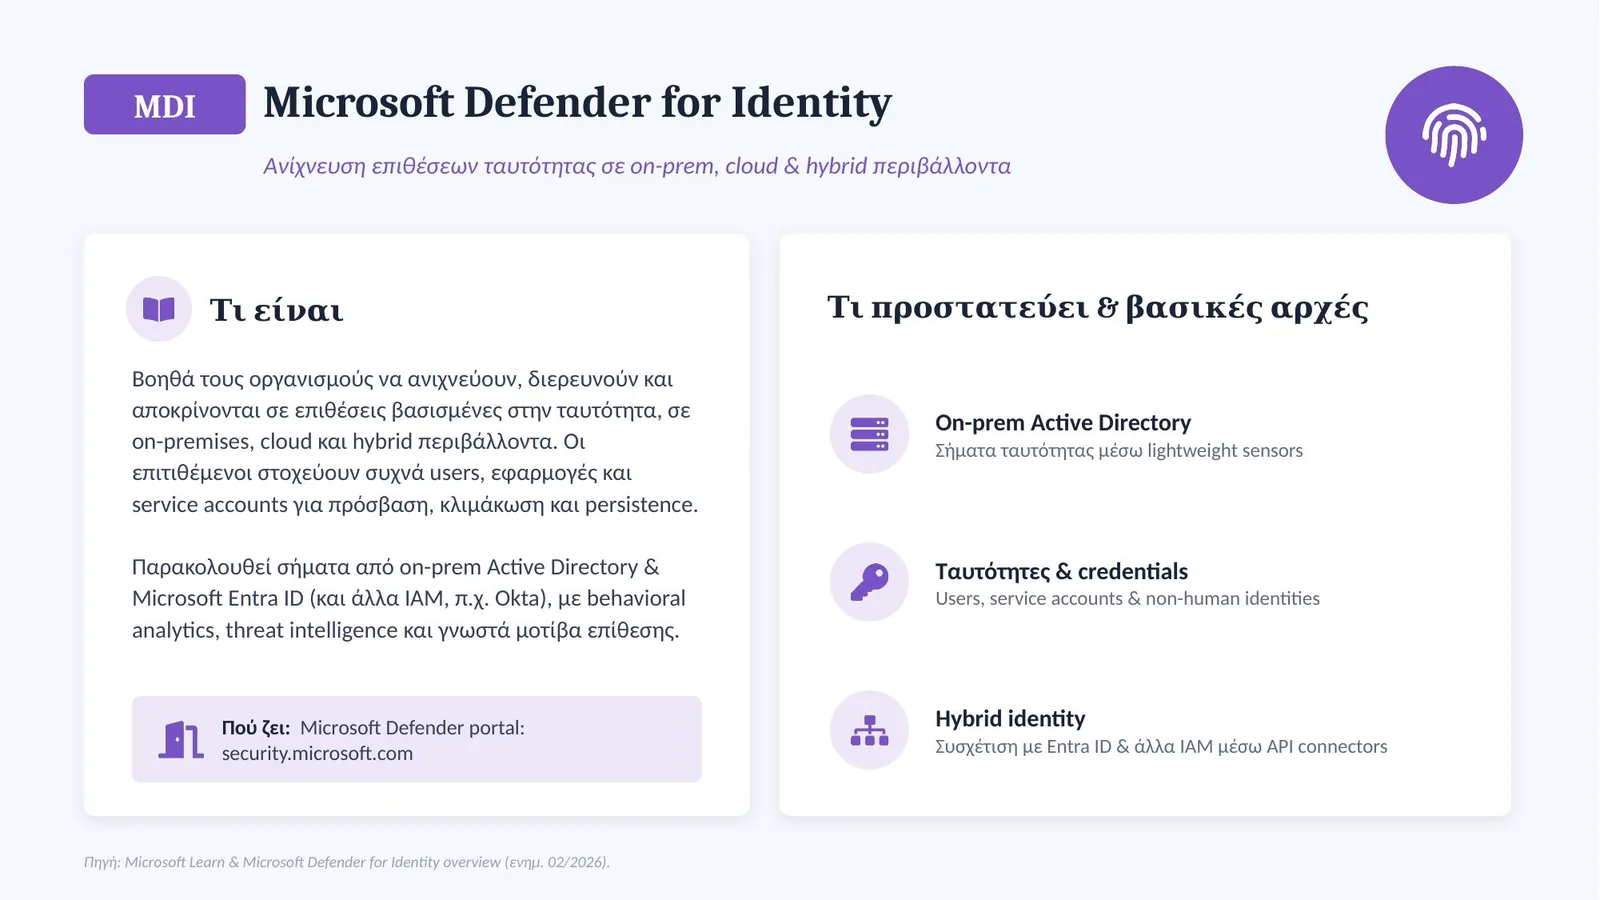The width and height of the screenshot is (1600, 900).
Task: Click the fingerprint icon in the purple circle
Action: click(x=1454, y=135)
